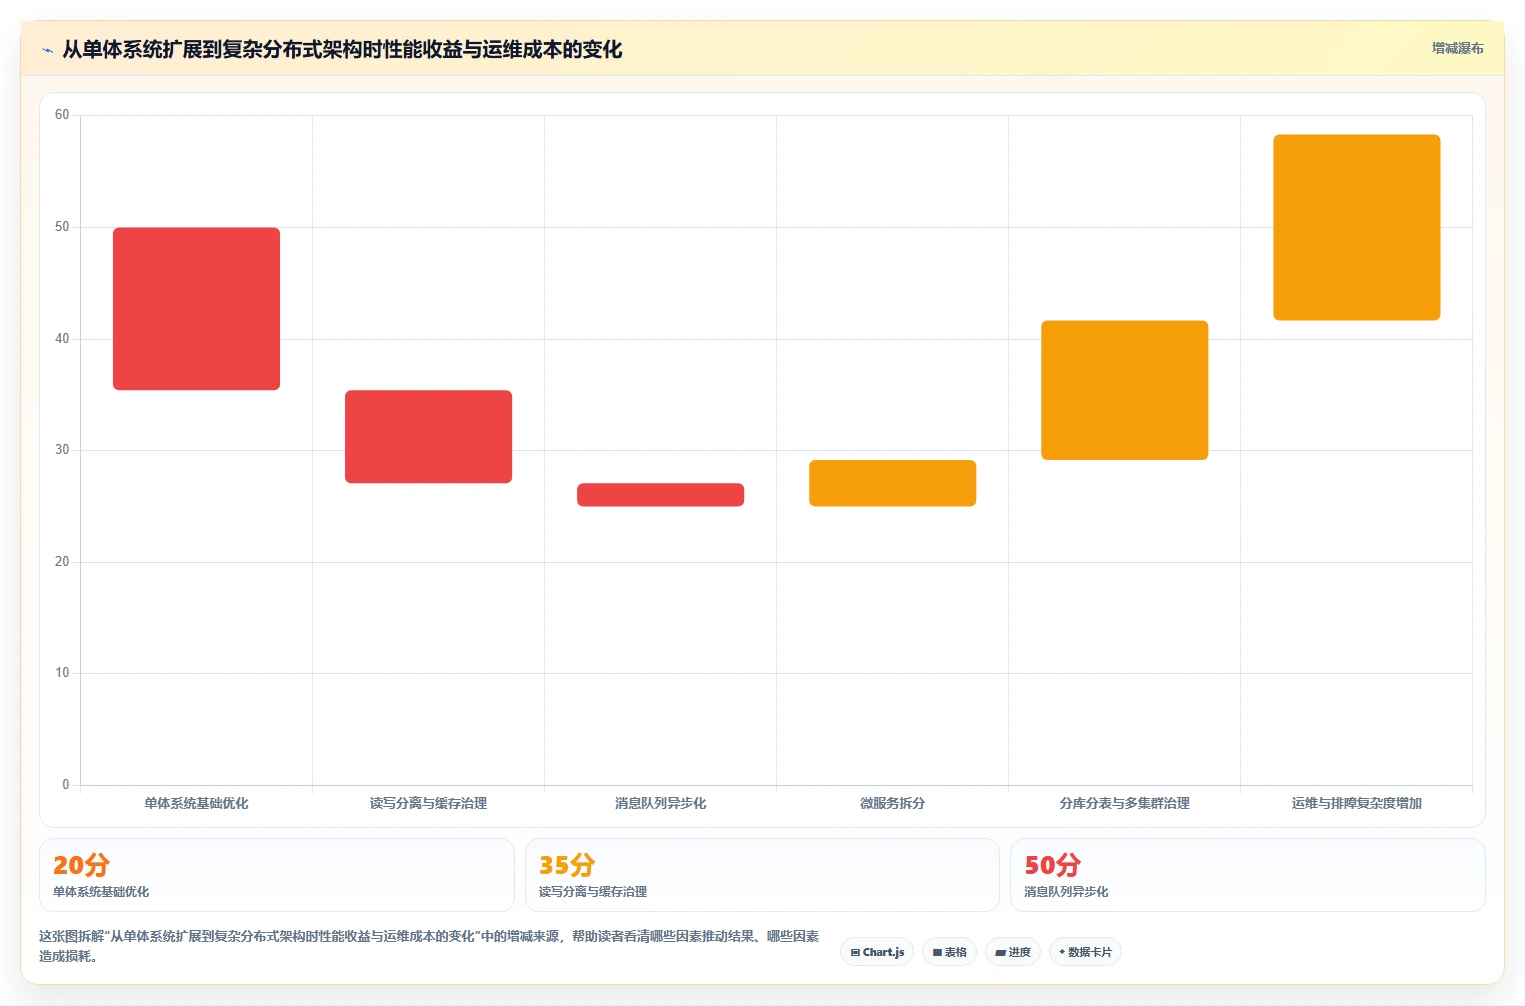Image resolution: width=1525 pixels, height=1006 pixels.
Task: Click the orange bar for 分库分表与多集群治理
Action: point(1124,390)
